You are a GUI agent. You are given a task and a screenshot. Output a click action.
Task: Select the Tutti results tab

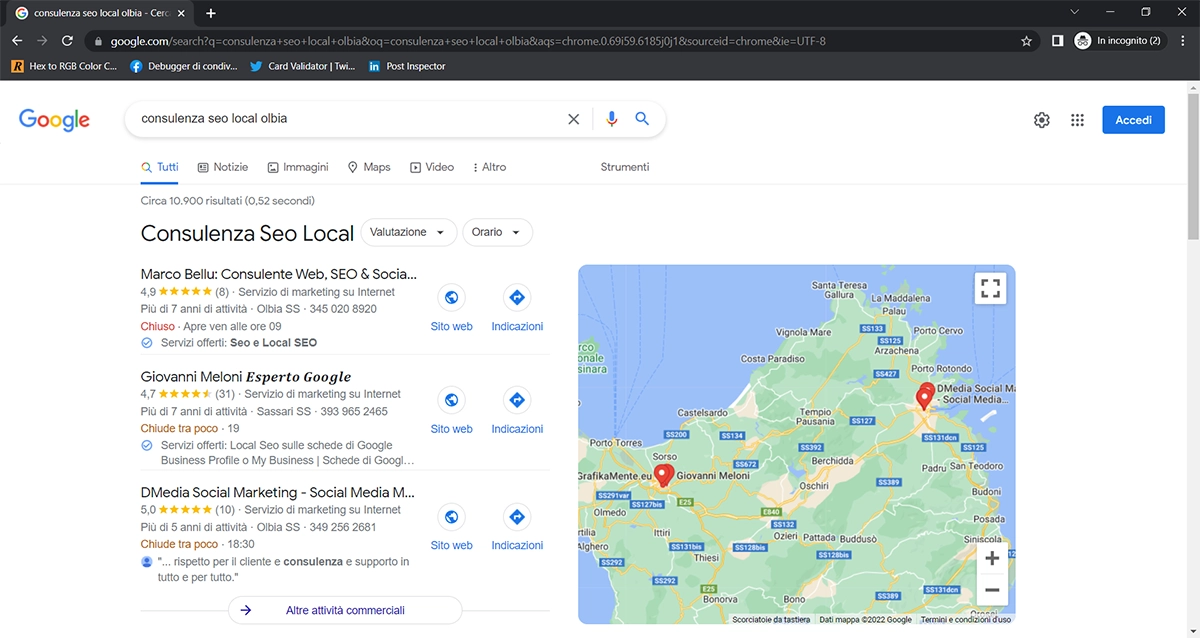pyautogui.click(x=160, y=167)
